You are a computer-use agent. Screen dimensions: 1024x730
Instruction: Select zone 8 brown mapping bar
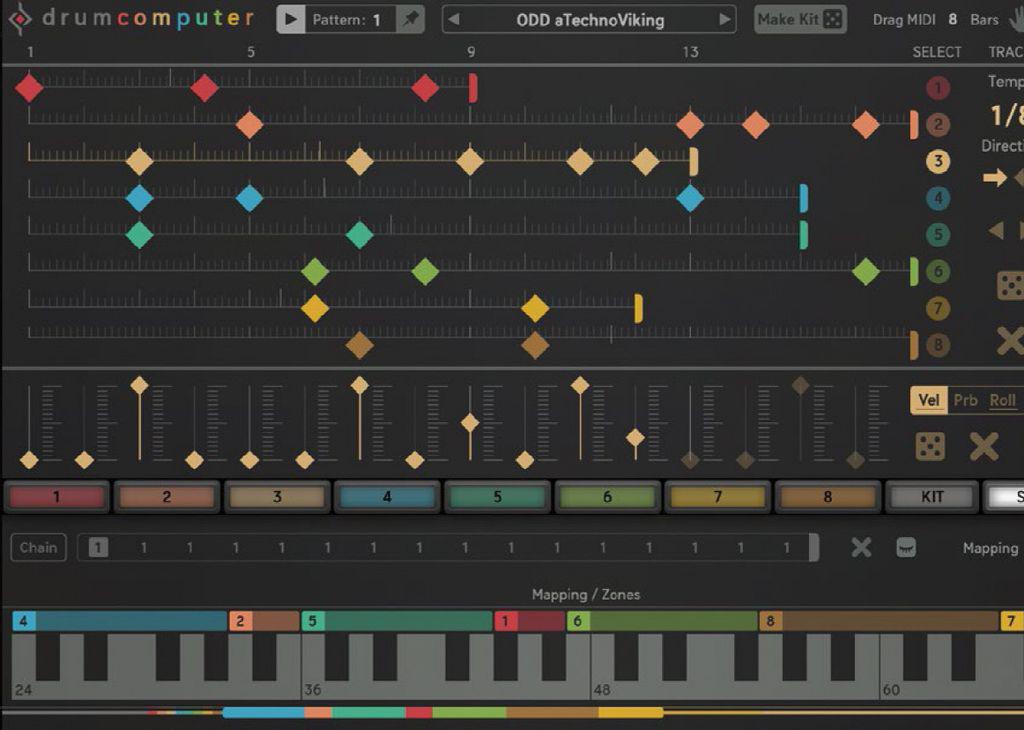(878, 621)
